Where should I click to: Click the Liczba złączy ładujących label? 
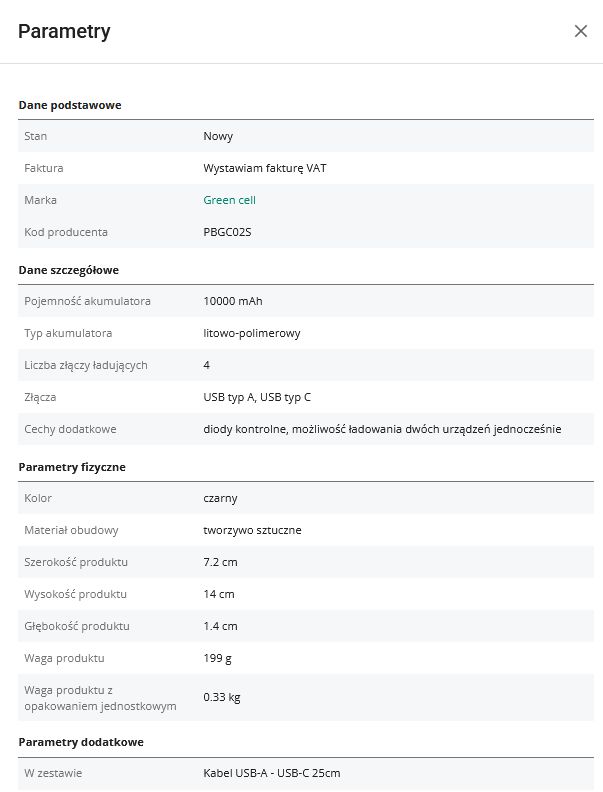85,365
